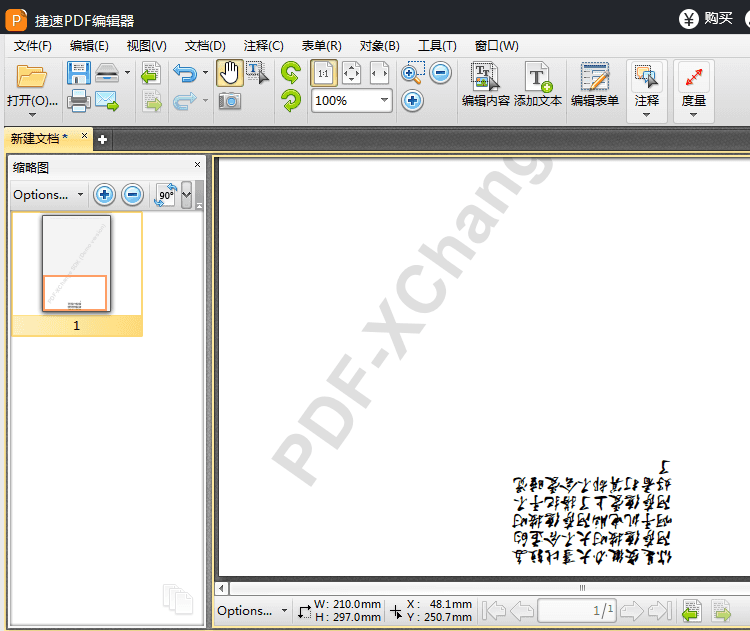Expand the Annotation (注释) toolbar dropdown
The image size is (750, 631).
(647, 115)
